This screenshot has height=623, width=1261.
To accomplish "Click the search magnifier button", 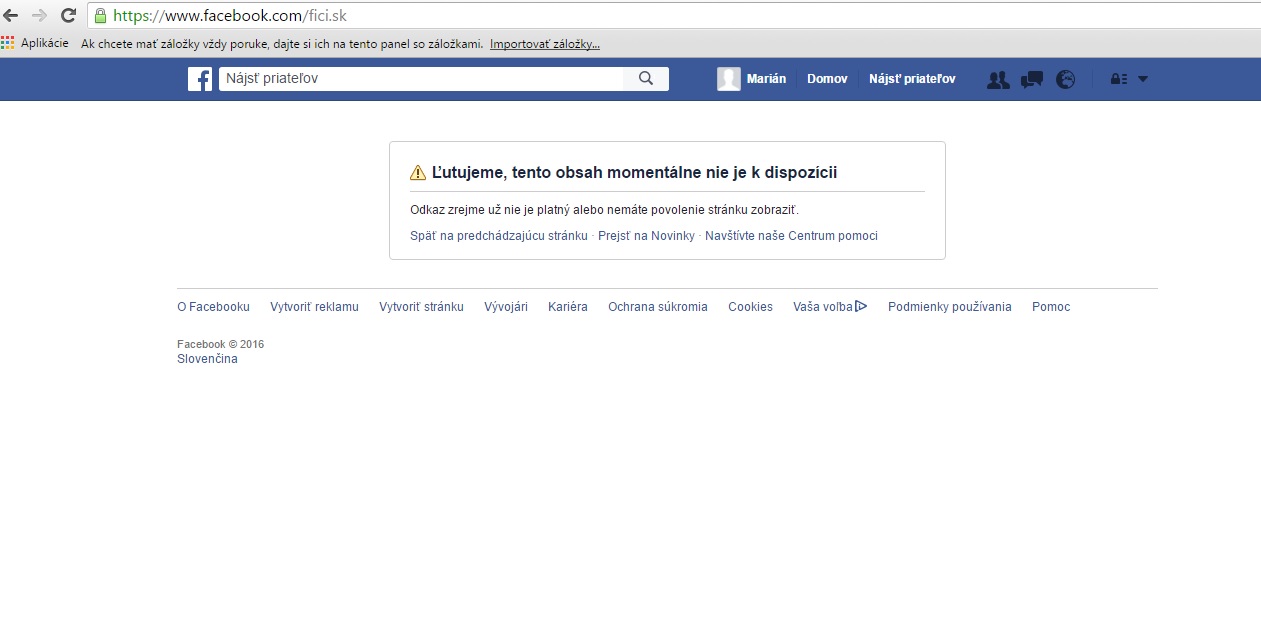I will pos(646,79).
